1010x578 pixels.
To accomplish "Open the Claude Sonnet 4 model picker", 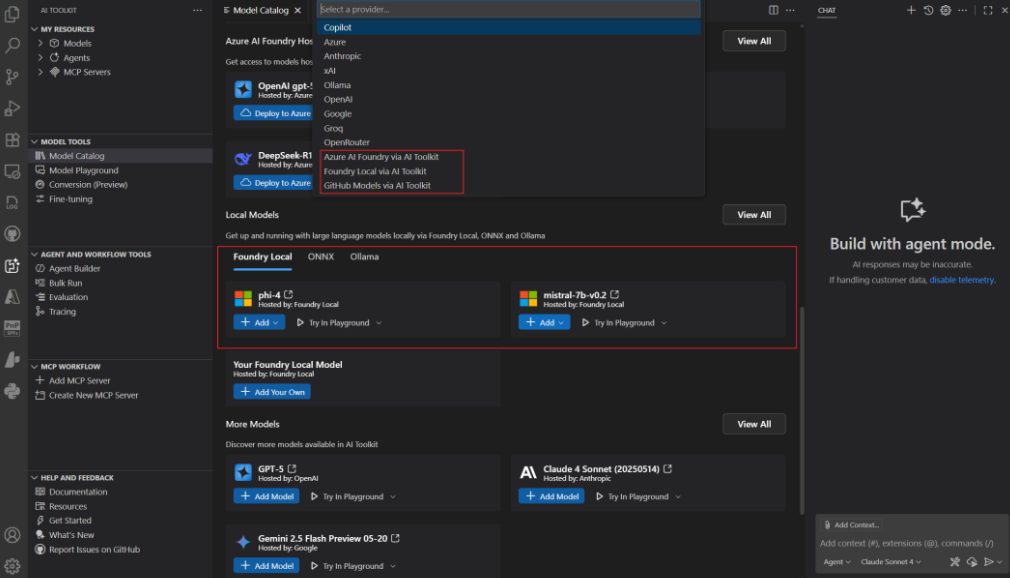I will 889,561.
